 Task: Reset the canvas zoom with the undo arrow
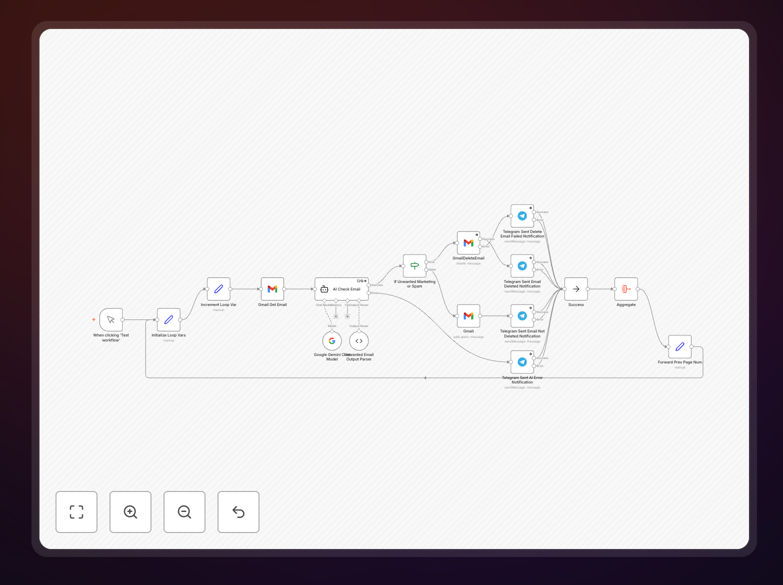pos(238,512)
